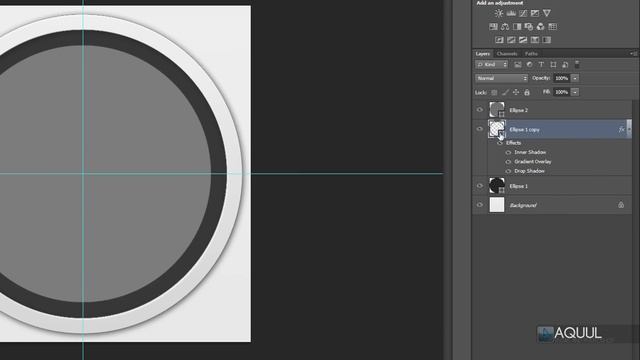Select the Ellipse 1 copy layer thumbnail
Viewport: 640px width, 360px height.
(497, 129)
